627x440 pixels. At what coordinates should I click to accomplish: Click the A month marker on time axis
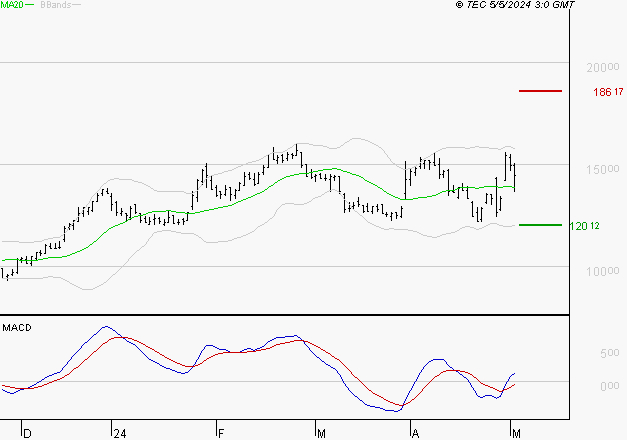click(x=415, y=434)
